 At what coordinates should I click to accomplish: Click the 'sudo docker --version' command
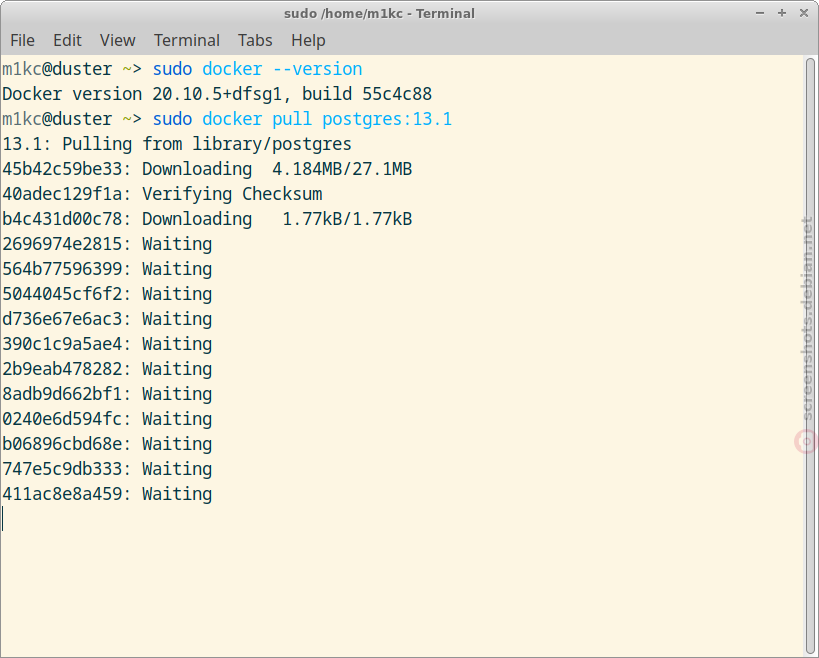click(x=257, y=69)
